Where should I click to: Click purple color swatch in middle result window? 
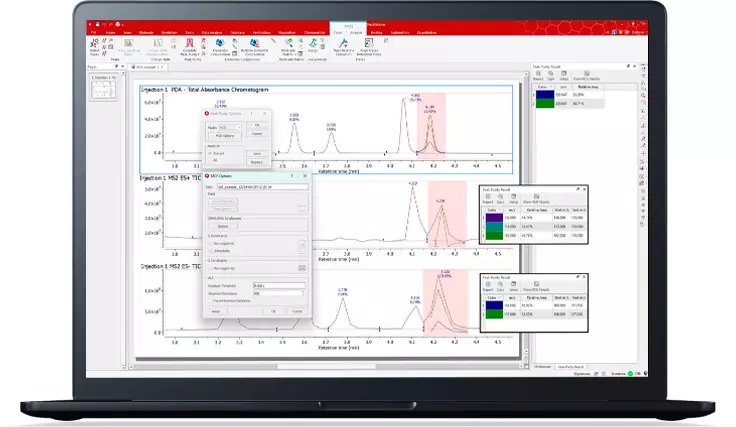pos(494,218)
